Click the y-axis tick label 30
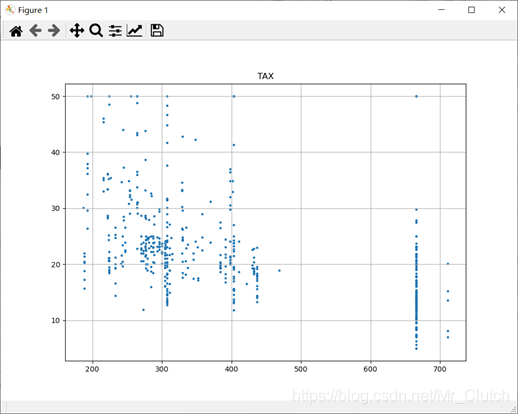Screen dimensions: 518x414 pyautogui.click(x=55, y=209)
